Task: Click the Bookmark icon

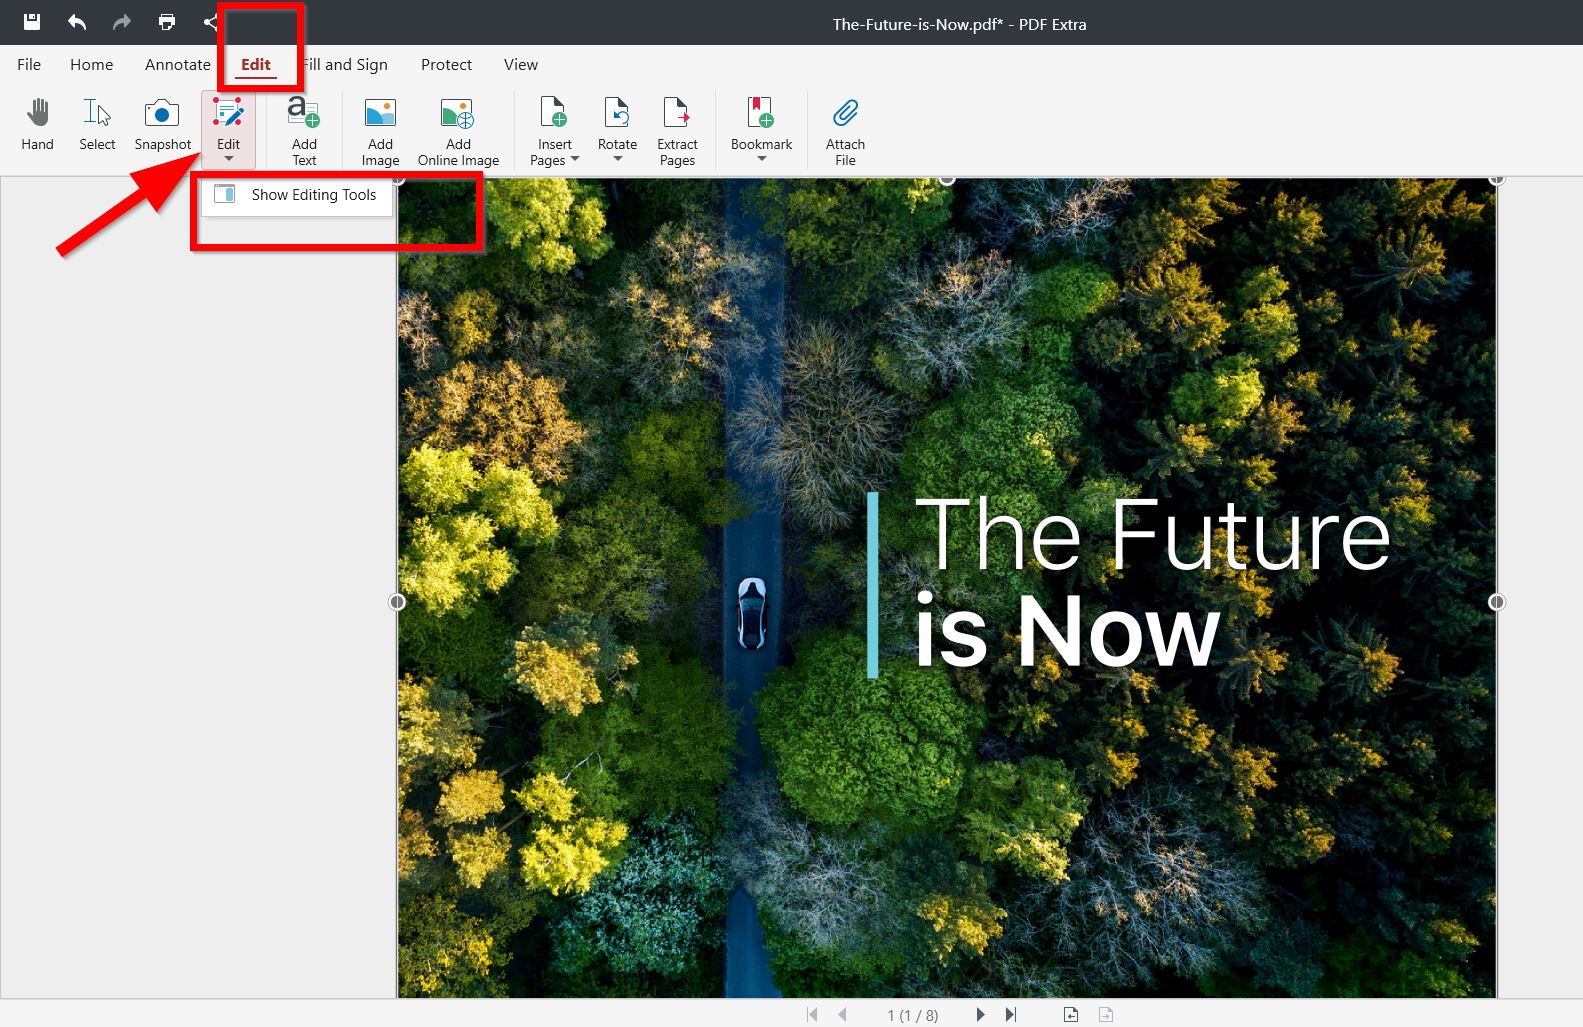Action: click(761, 112)
